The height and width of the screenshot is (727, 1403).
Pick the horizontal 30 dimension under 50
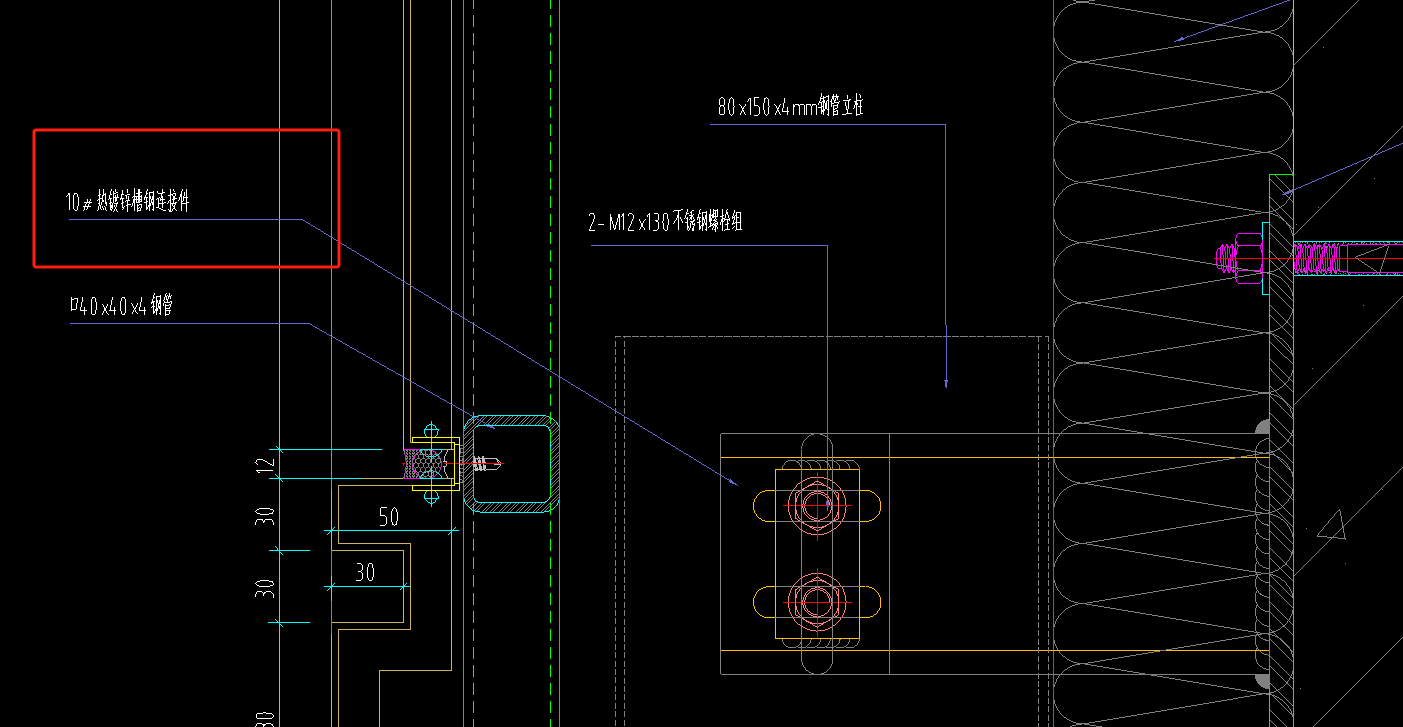click(x=366, y=572)
